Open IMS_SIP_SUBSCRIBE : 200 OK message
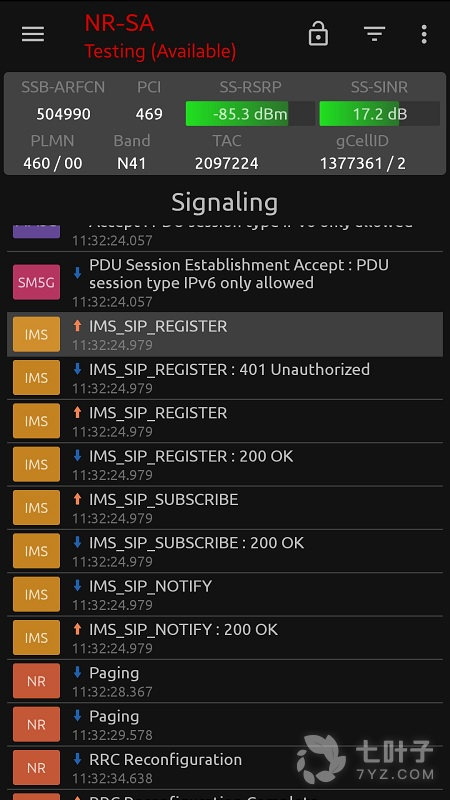The height and width of the screenshot is (800, 450). coord(225,551)
